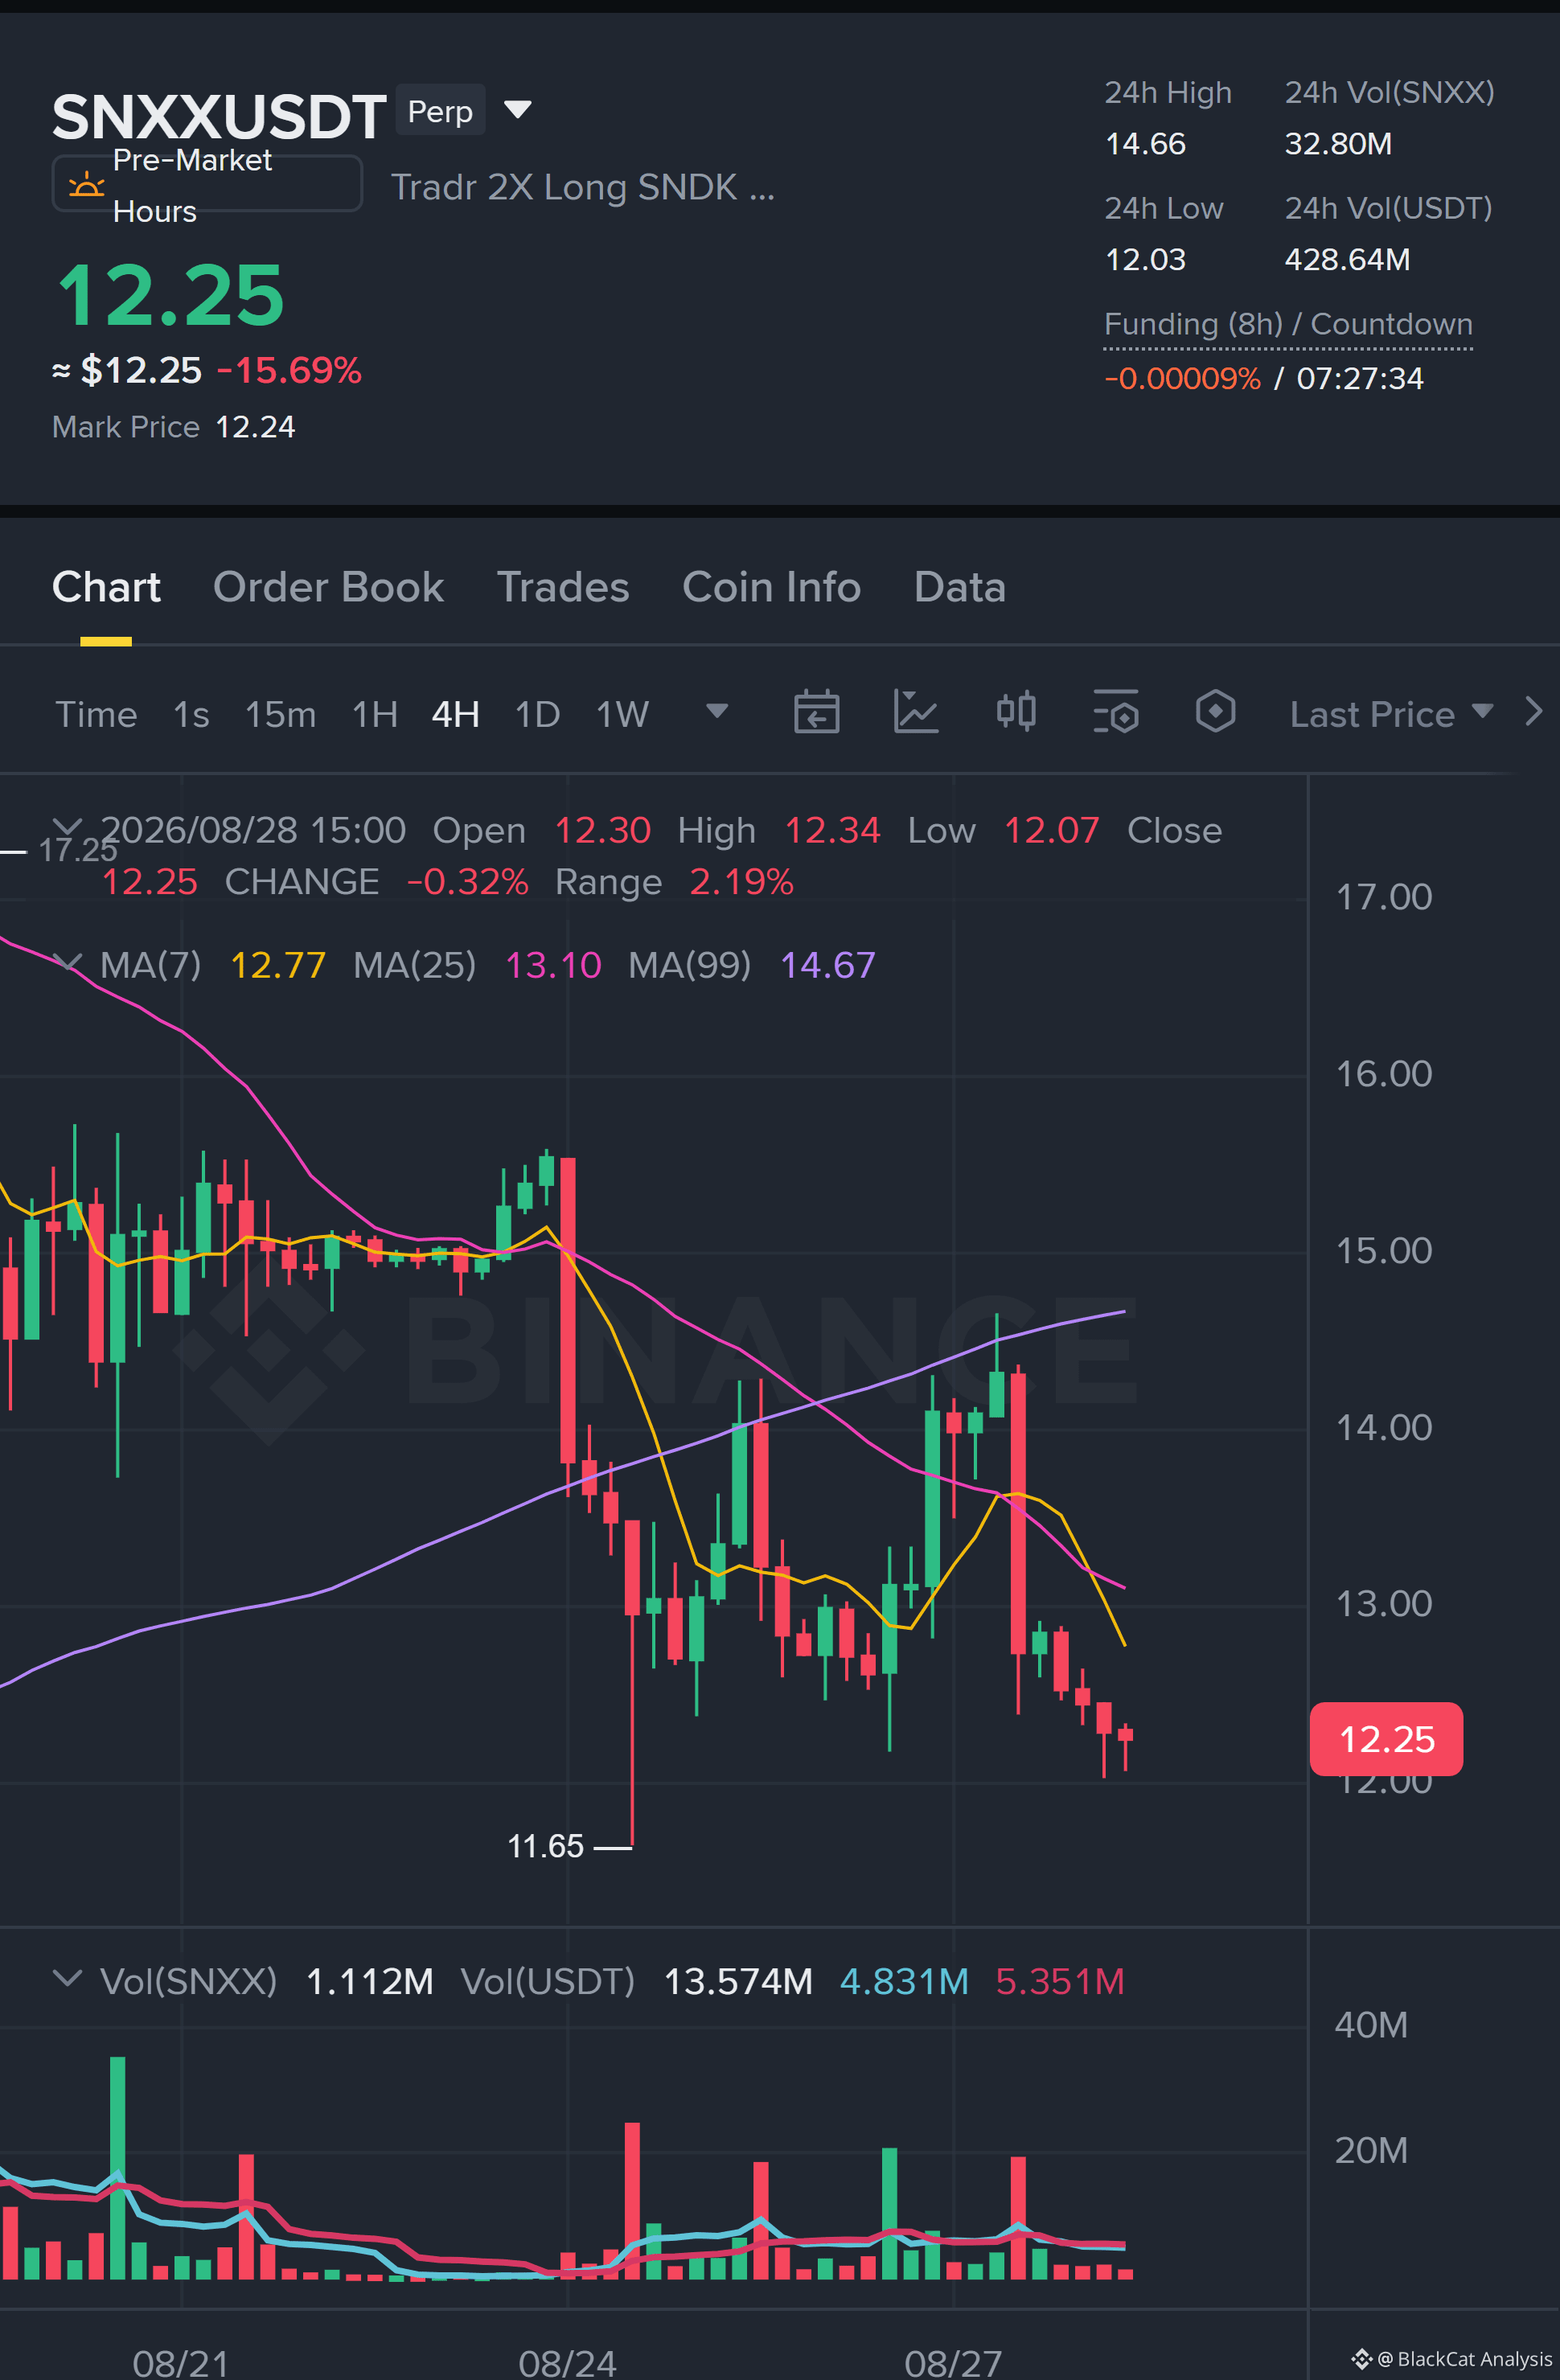The image size is (1560, 2380).
Task: Open the SNXXUSDT pair selector dropdown arrow
Action: tap(517, 109)
